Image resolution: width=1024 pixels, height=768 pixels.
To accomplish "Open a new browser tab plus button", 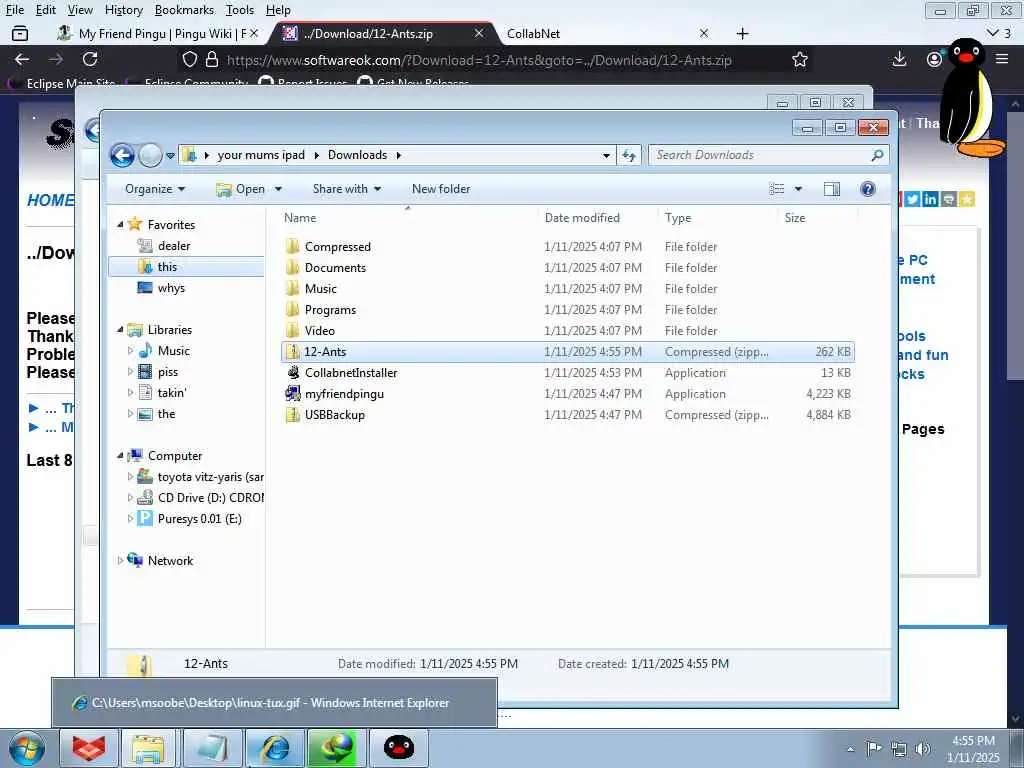I will tap(743, 33).
